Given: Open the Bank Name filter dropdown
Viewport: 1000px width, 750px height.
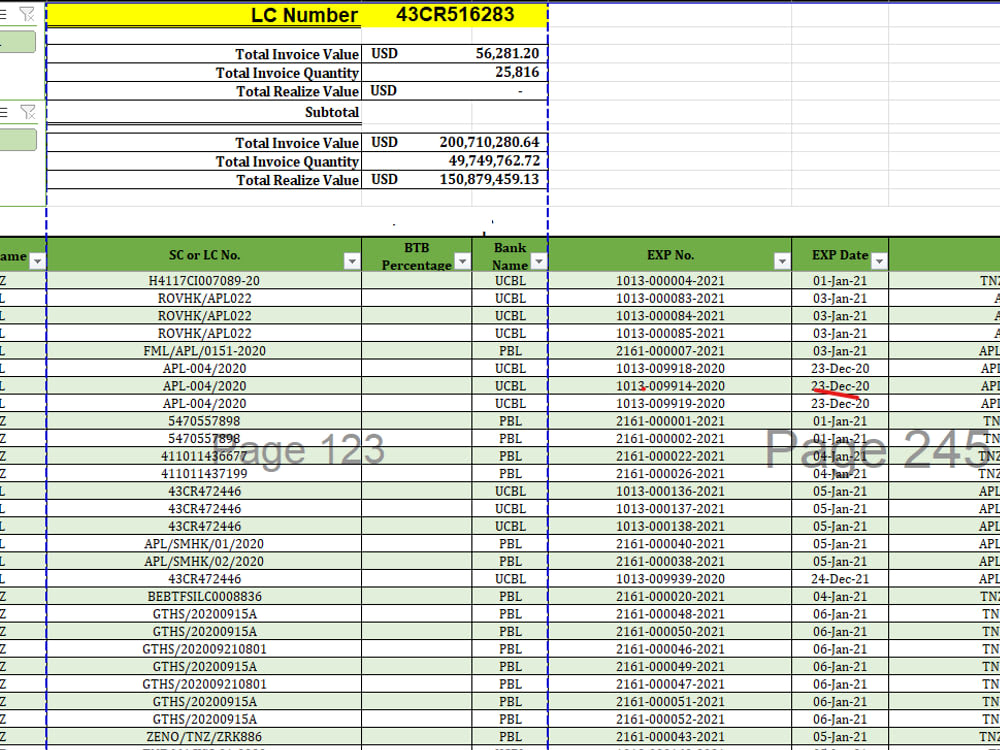Looking at the screenshot, I should pos(539,261).
